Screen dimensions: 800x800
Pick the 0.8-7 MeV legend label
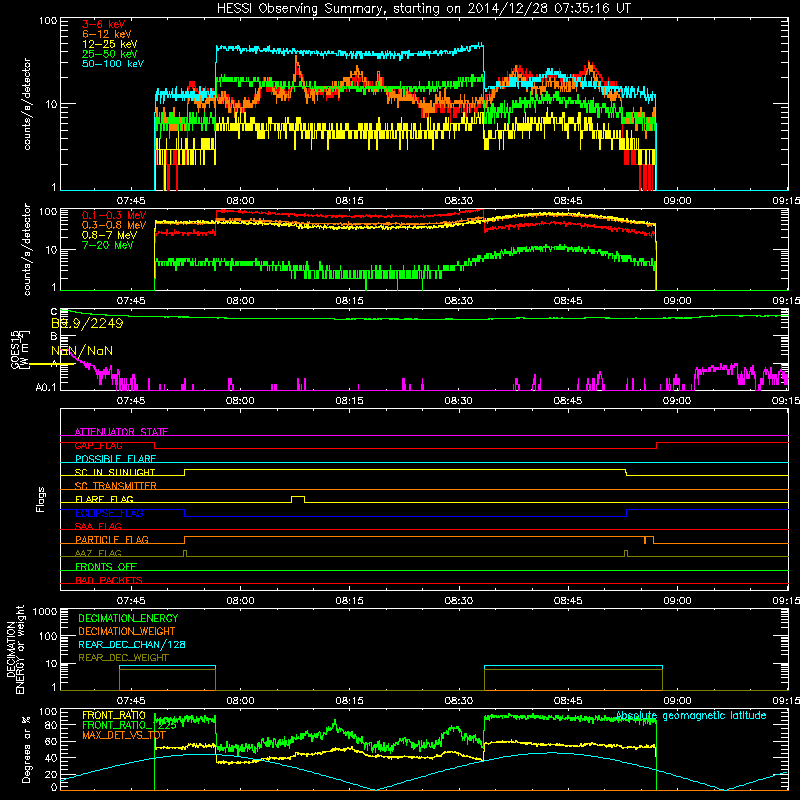[x=110, y=235]
